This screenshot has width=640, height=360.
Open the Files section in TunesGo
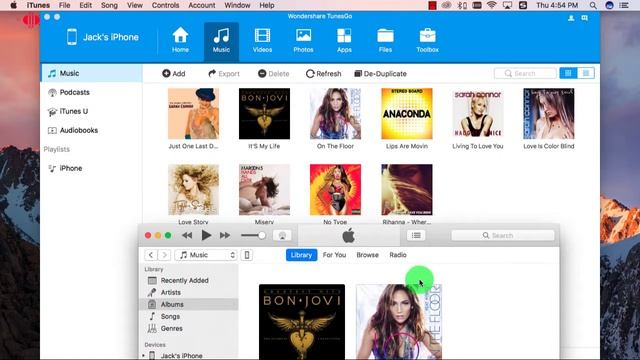385,40
